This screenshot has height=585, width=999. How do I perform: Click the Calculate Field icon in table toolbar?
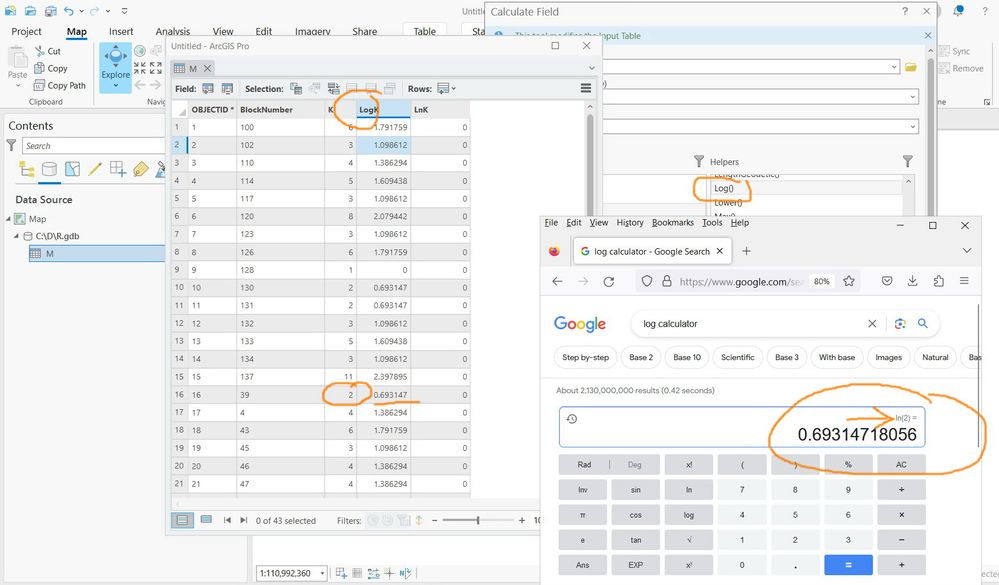[227, 89]
